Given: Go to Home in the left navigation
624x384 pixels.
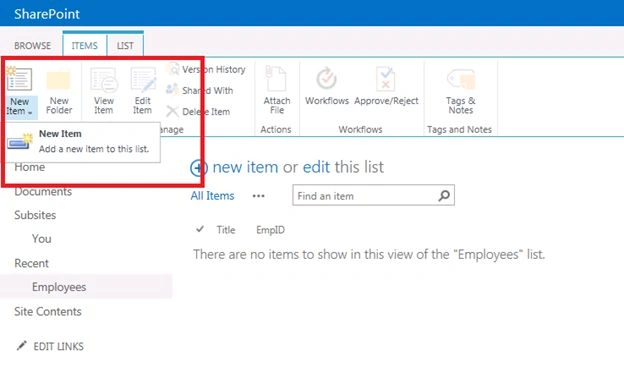Looking at the screenshot, I should (x=29, y=167).
